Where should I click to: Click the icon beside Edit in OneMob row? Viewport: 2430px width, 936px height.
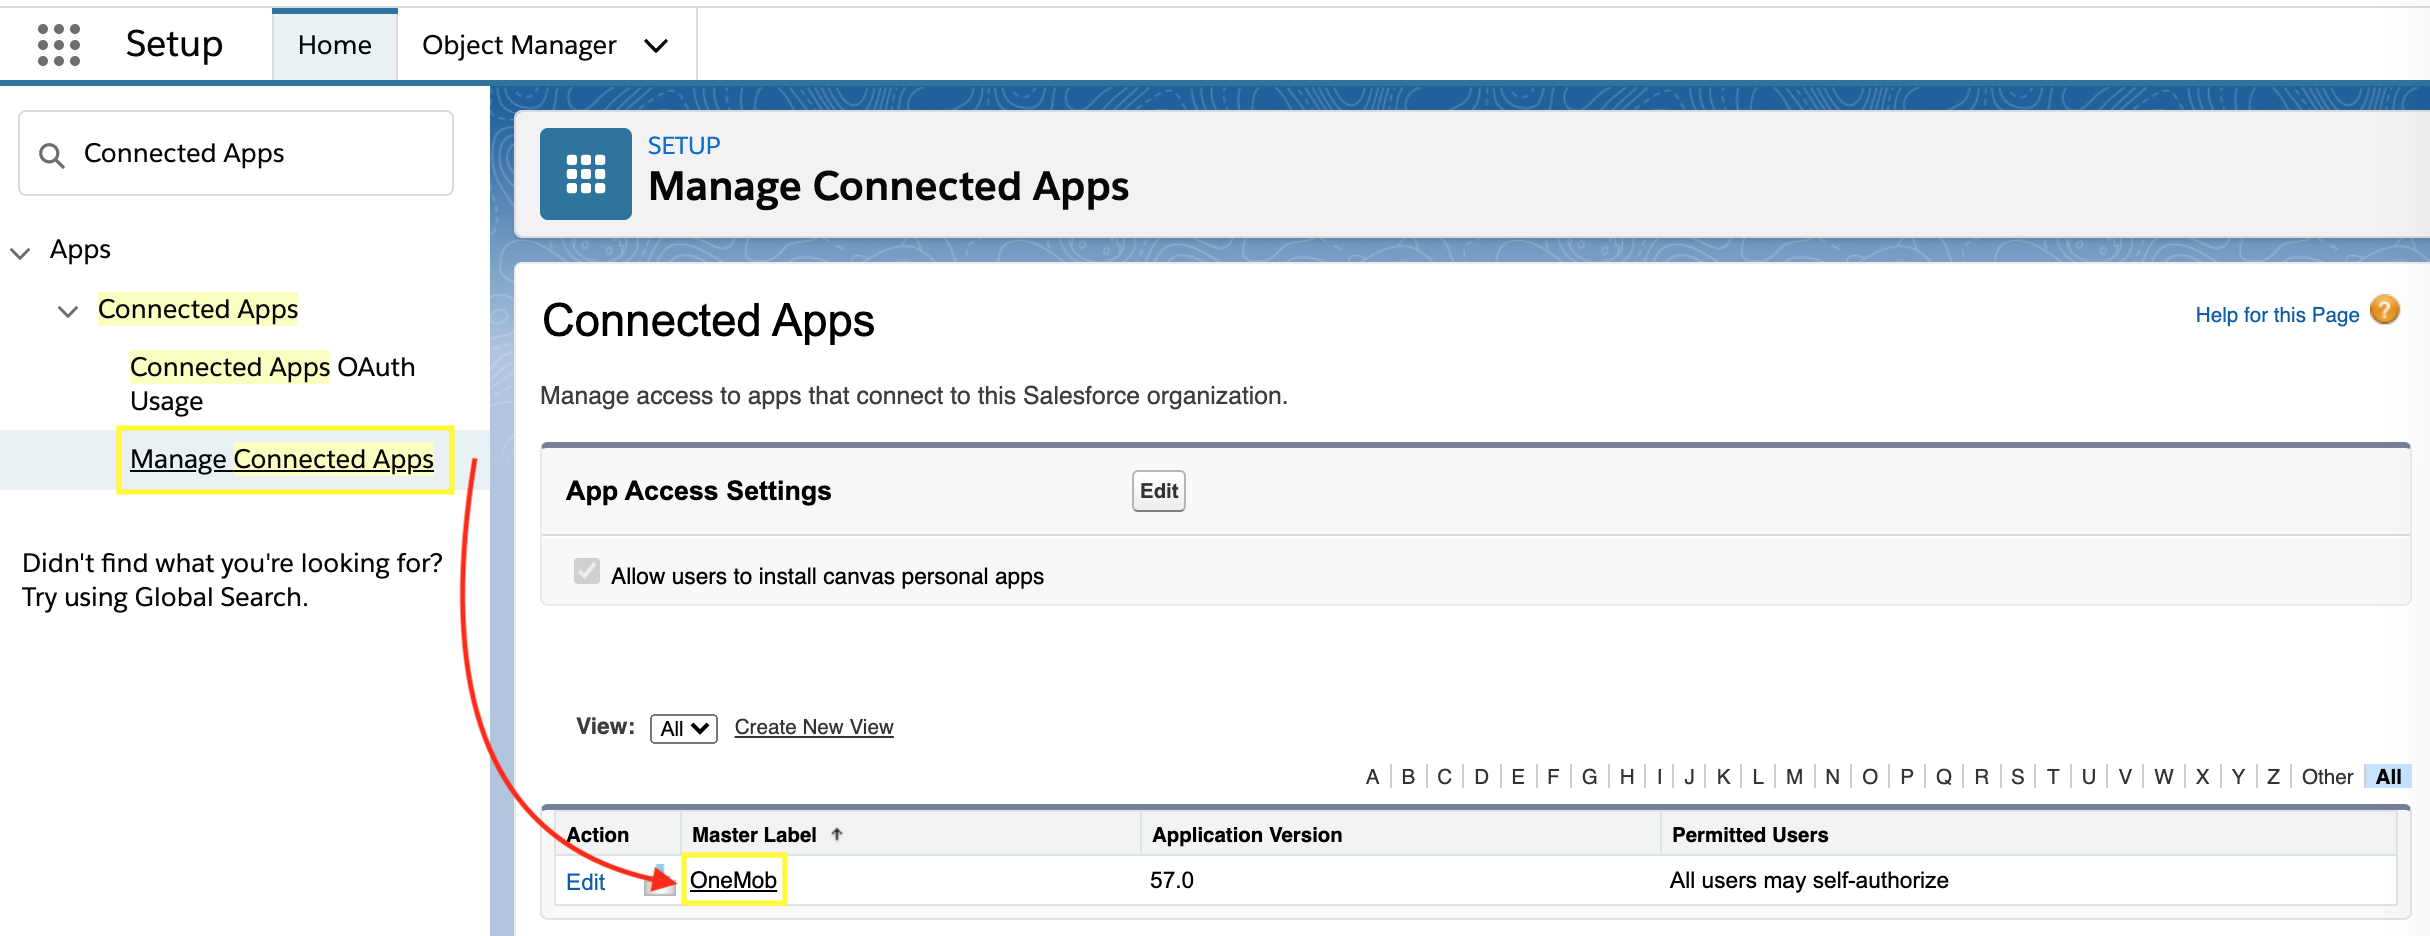click(x=659, y=880)
